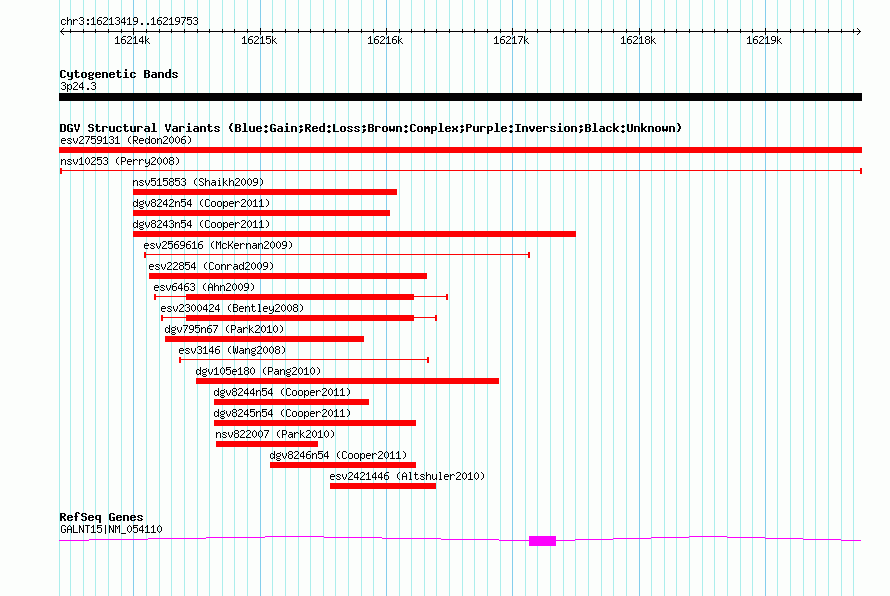The image size is (890, 596).
Task: Open the dgv795n67 (Park2010) variant bar
Action: point(265,339)
